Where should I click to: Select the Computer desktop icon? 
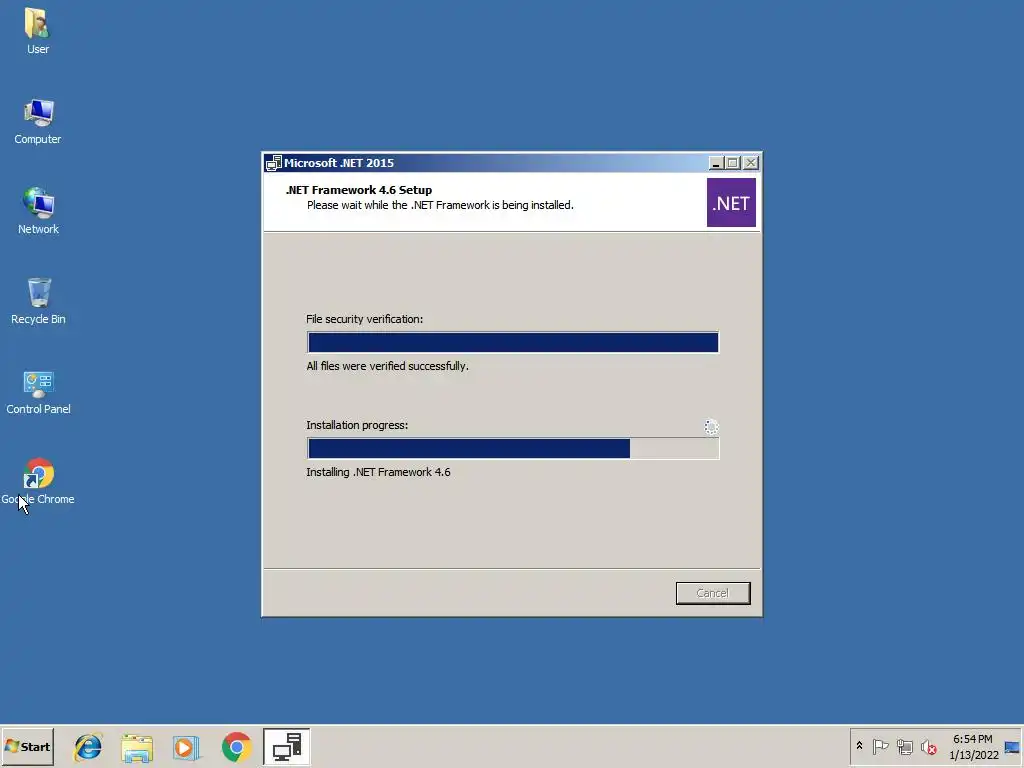point(37,121)
